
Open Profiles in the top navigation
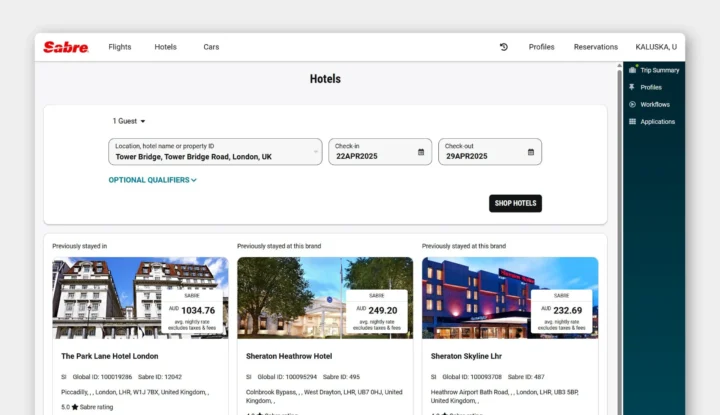(x=541, y=47)
